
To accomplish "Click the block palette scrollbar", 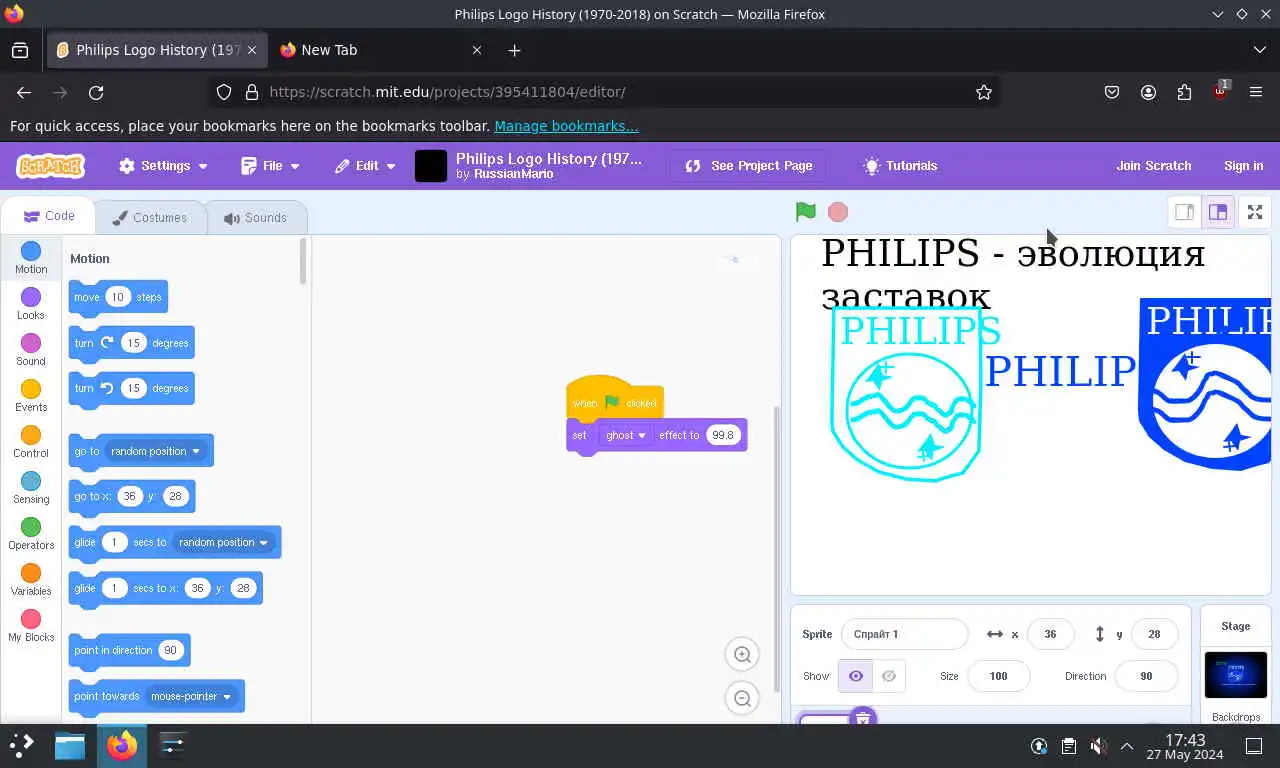I will click(303, 261).
